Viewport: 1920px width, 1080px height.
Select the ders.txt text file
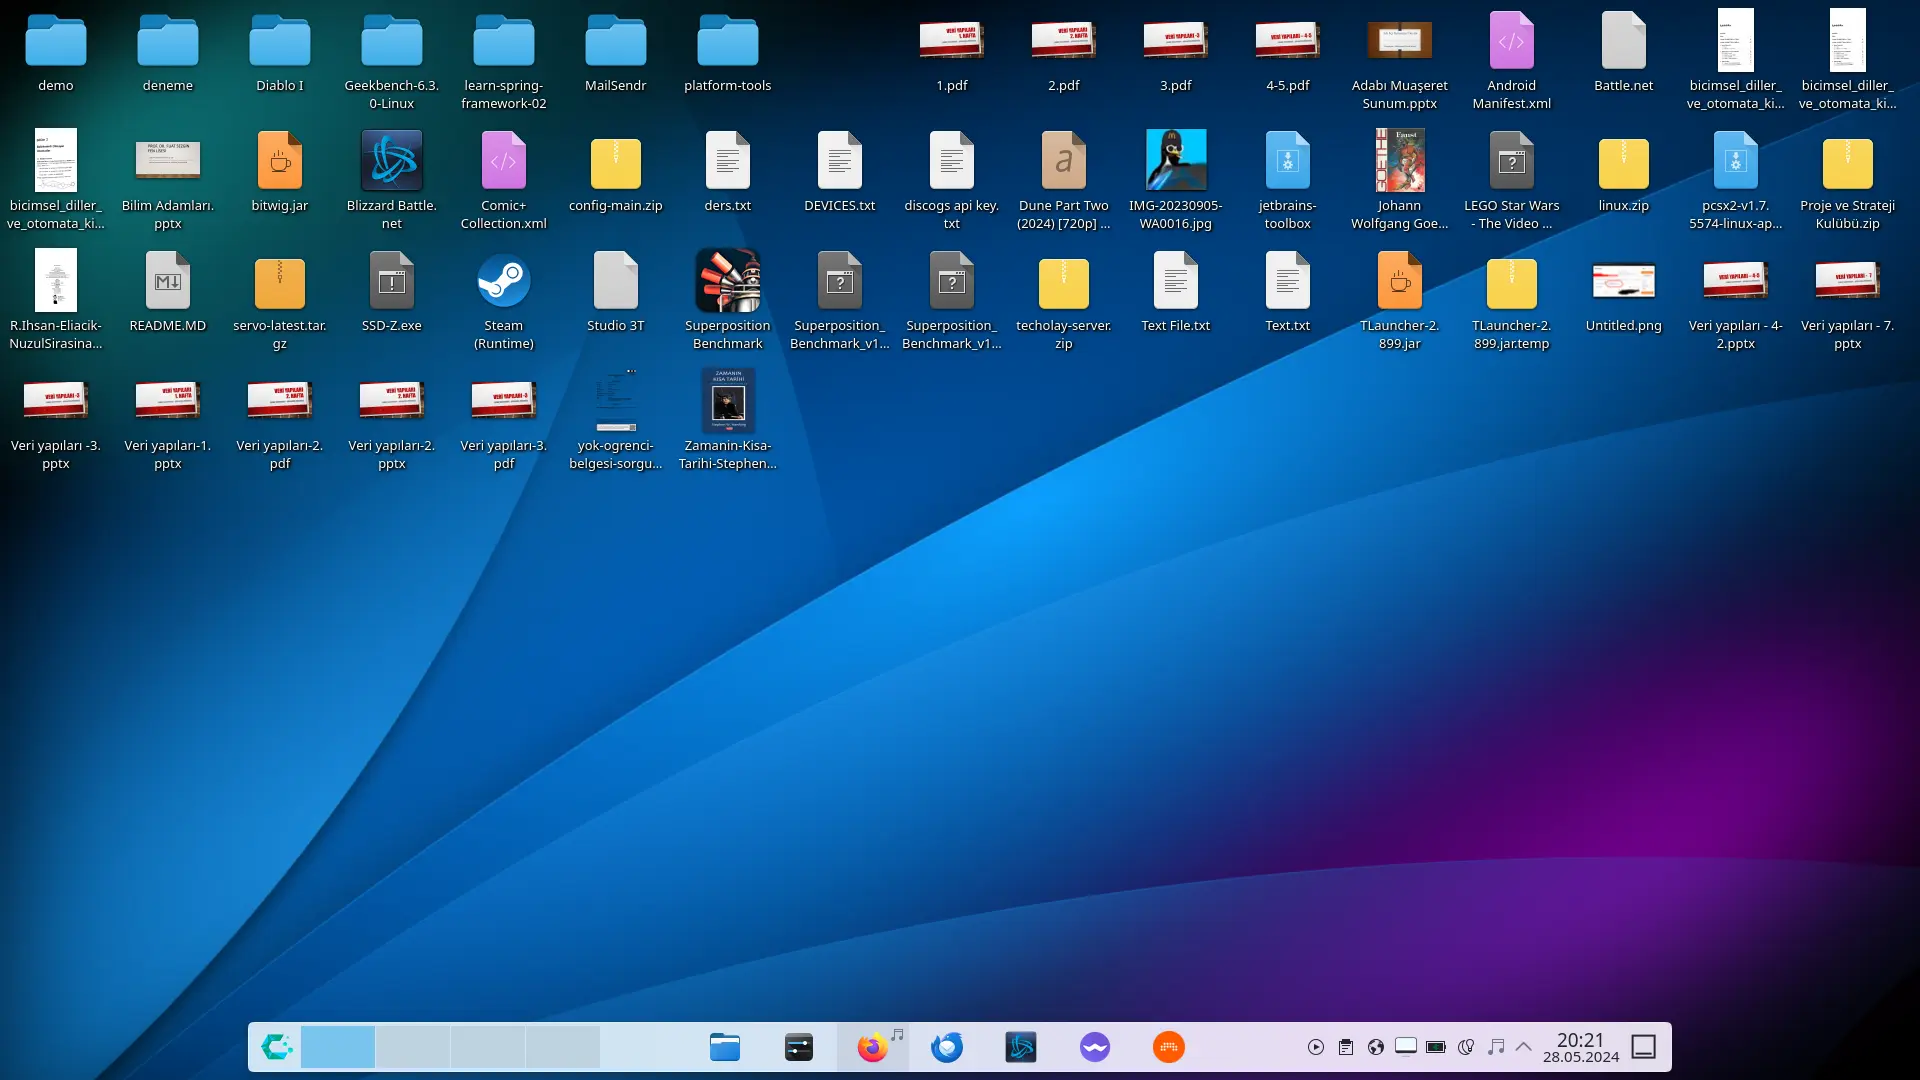728,173
